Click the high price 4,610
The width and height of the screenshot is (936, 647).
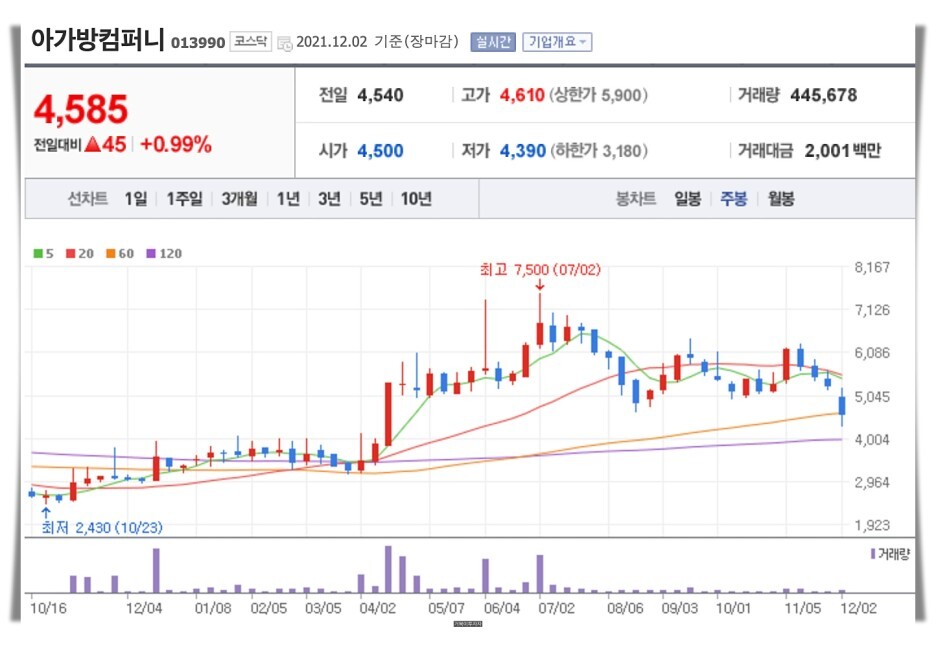coord(522,95)
